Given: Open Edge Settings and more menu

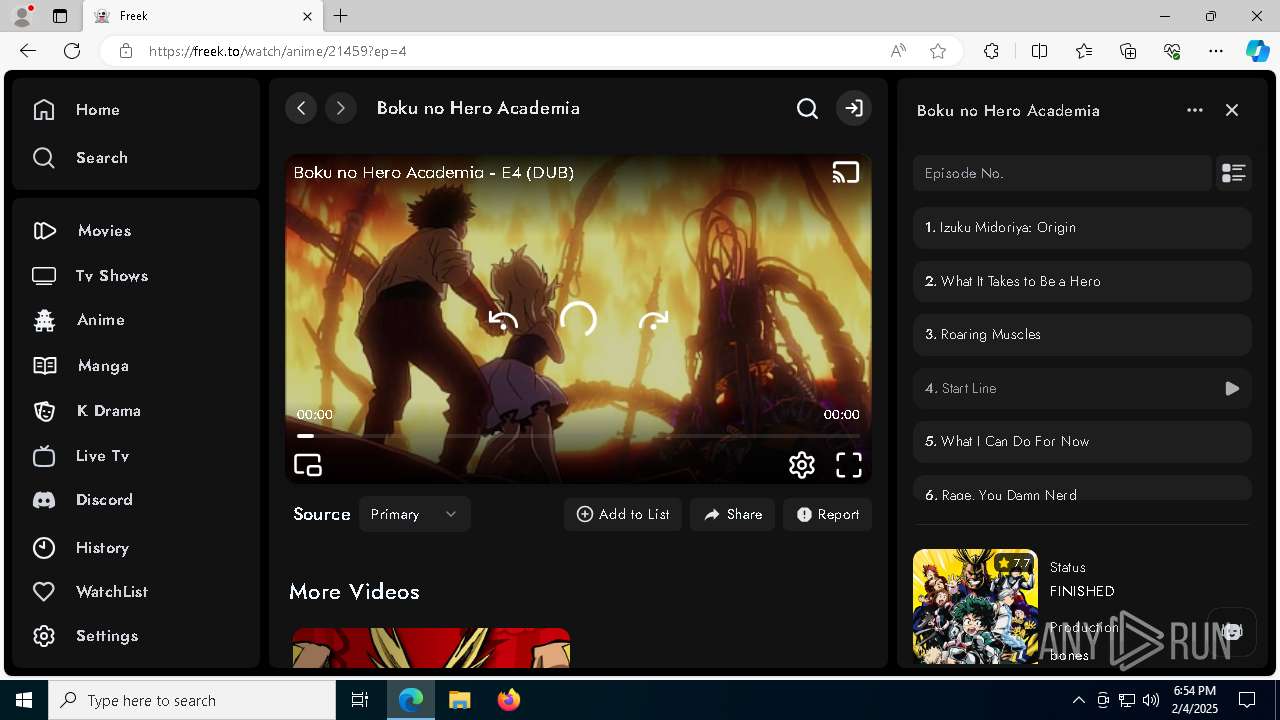Looking at the screenshot, I should click(1216, 51).
